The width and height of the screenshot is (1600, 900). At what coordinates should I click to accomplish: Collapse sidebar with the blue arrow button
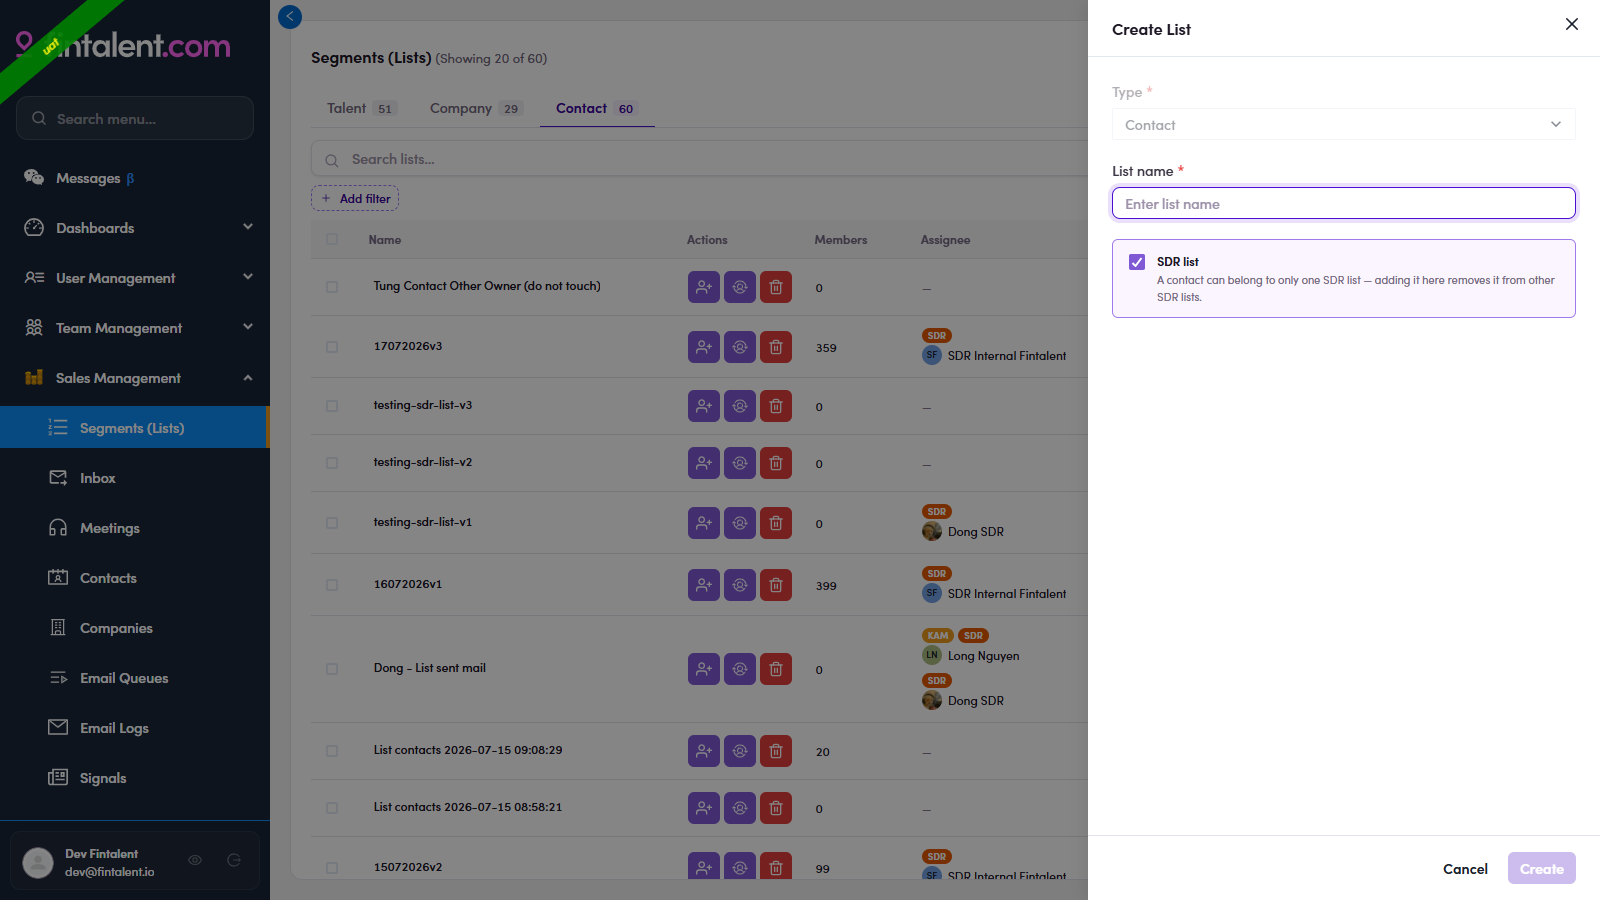(290, 16)
